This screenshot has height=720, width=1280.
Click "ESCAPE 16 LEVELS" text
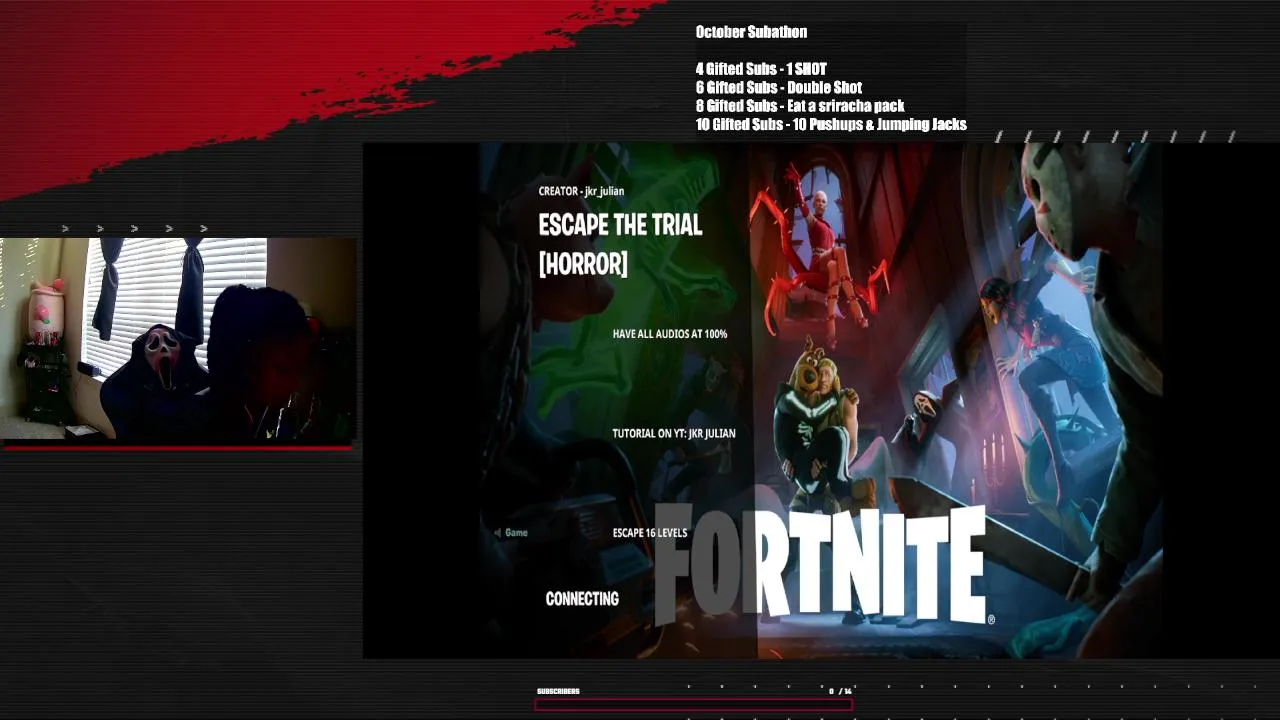(650, 533)
